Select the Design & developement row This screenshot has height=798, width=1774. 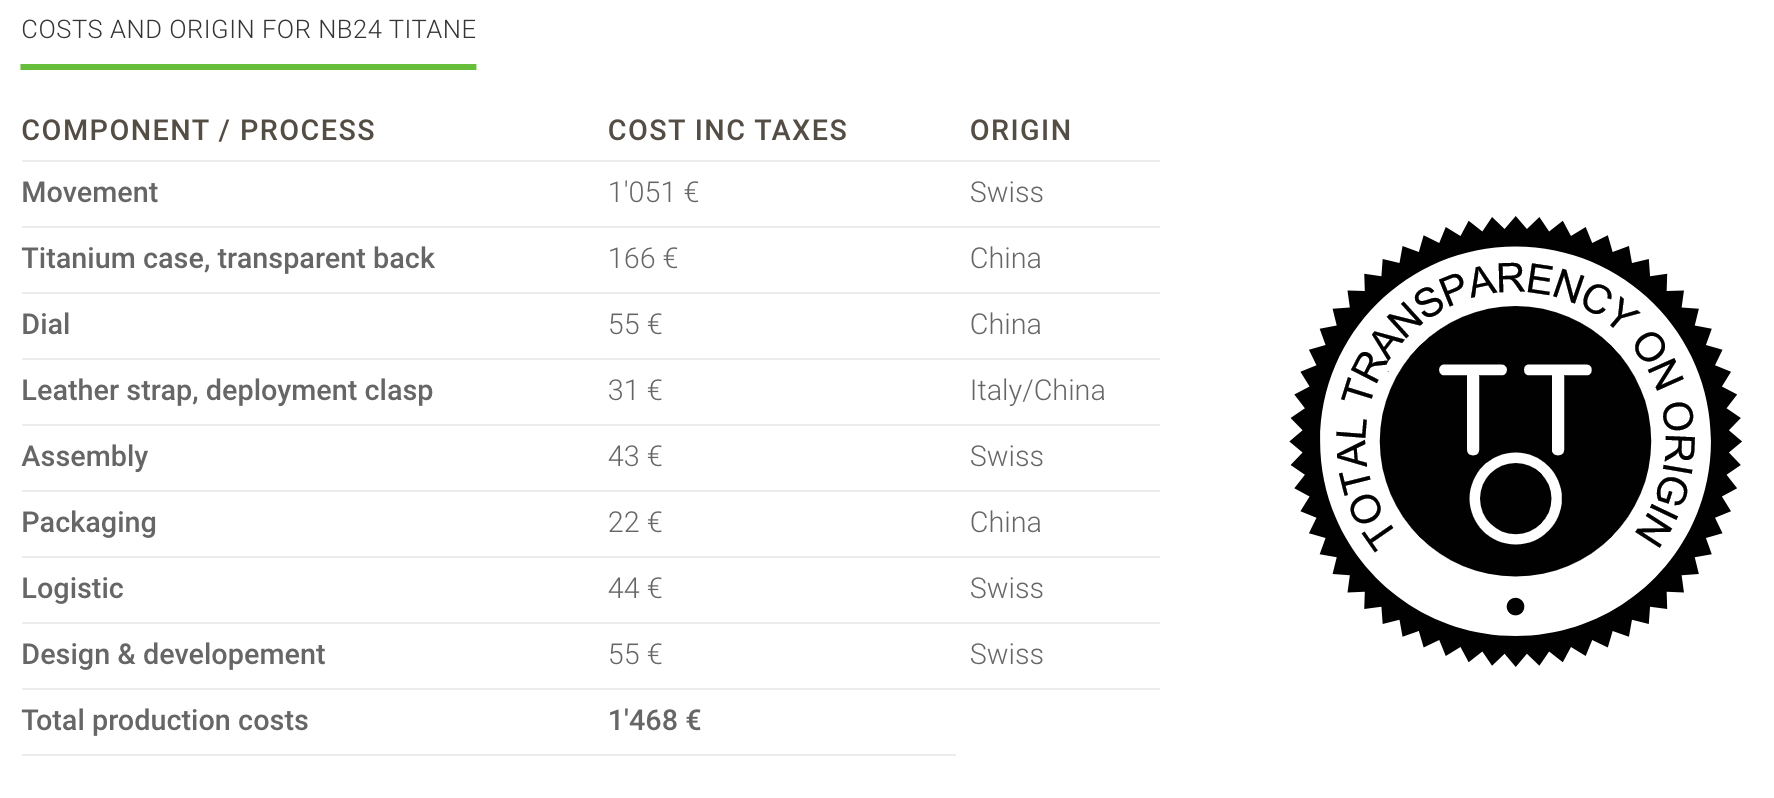[x=590, y=655]
